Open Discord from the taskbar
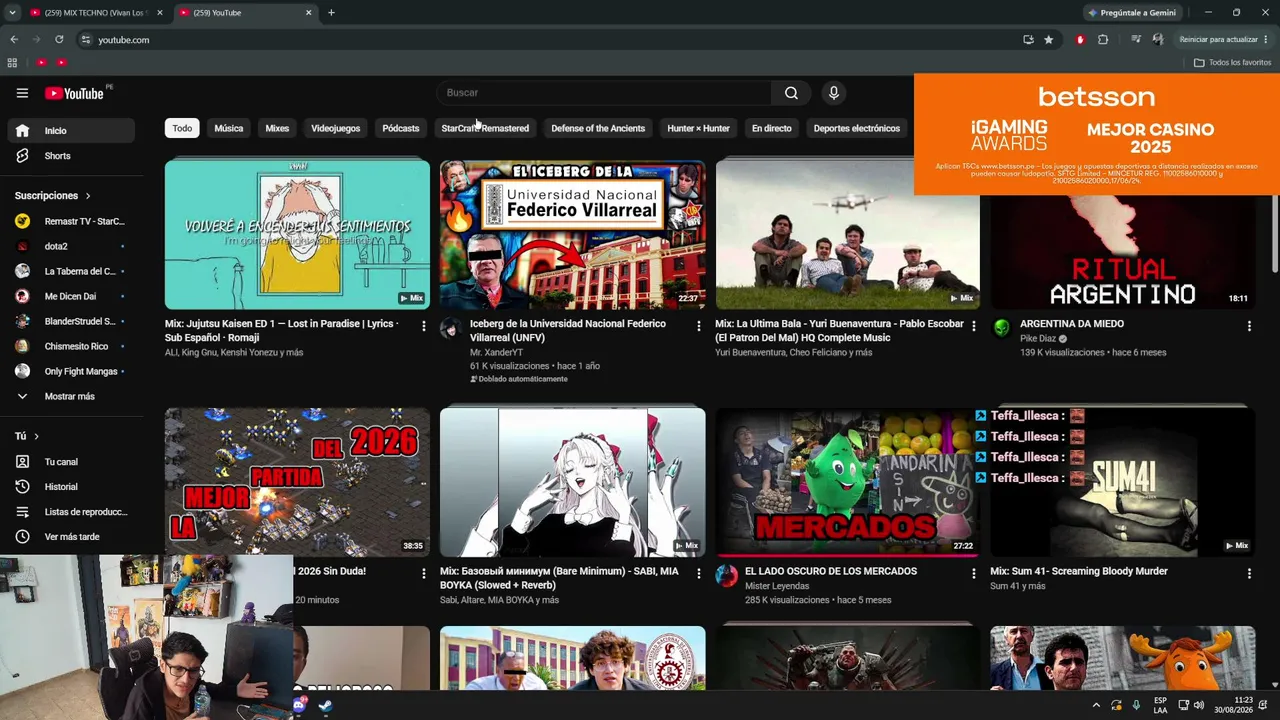This screenshot has height=720, width=1280. point(300,706)
